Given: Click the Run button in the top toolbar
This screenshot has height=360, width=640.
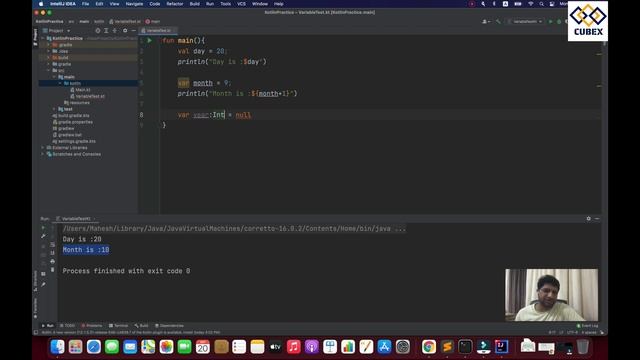Looking at the screenshot, I should click(x=551, y=21).
